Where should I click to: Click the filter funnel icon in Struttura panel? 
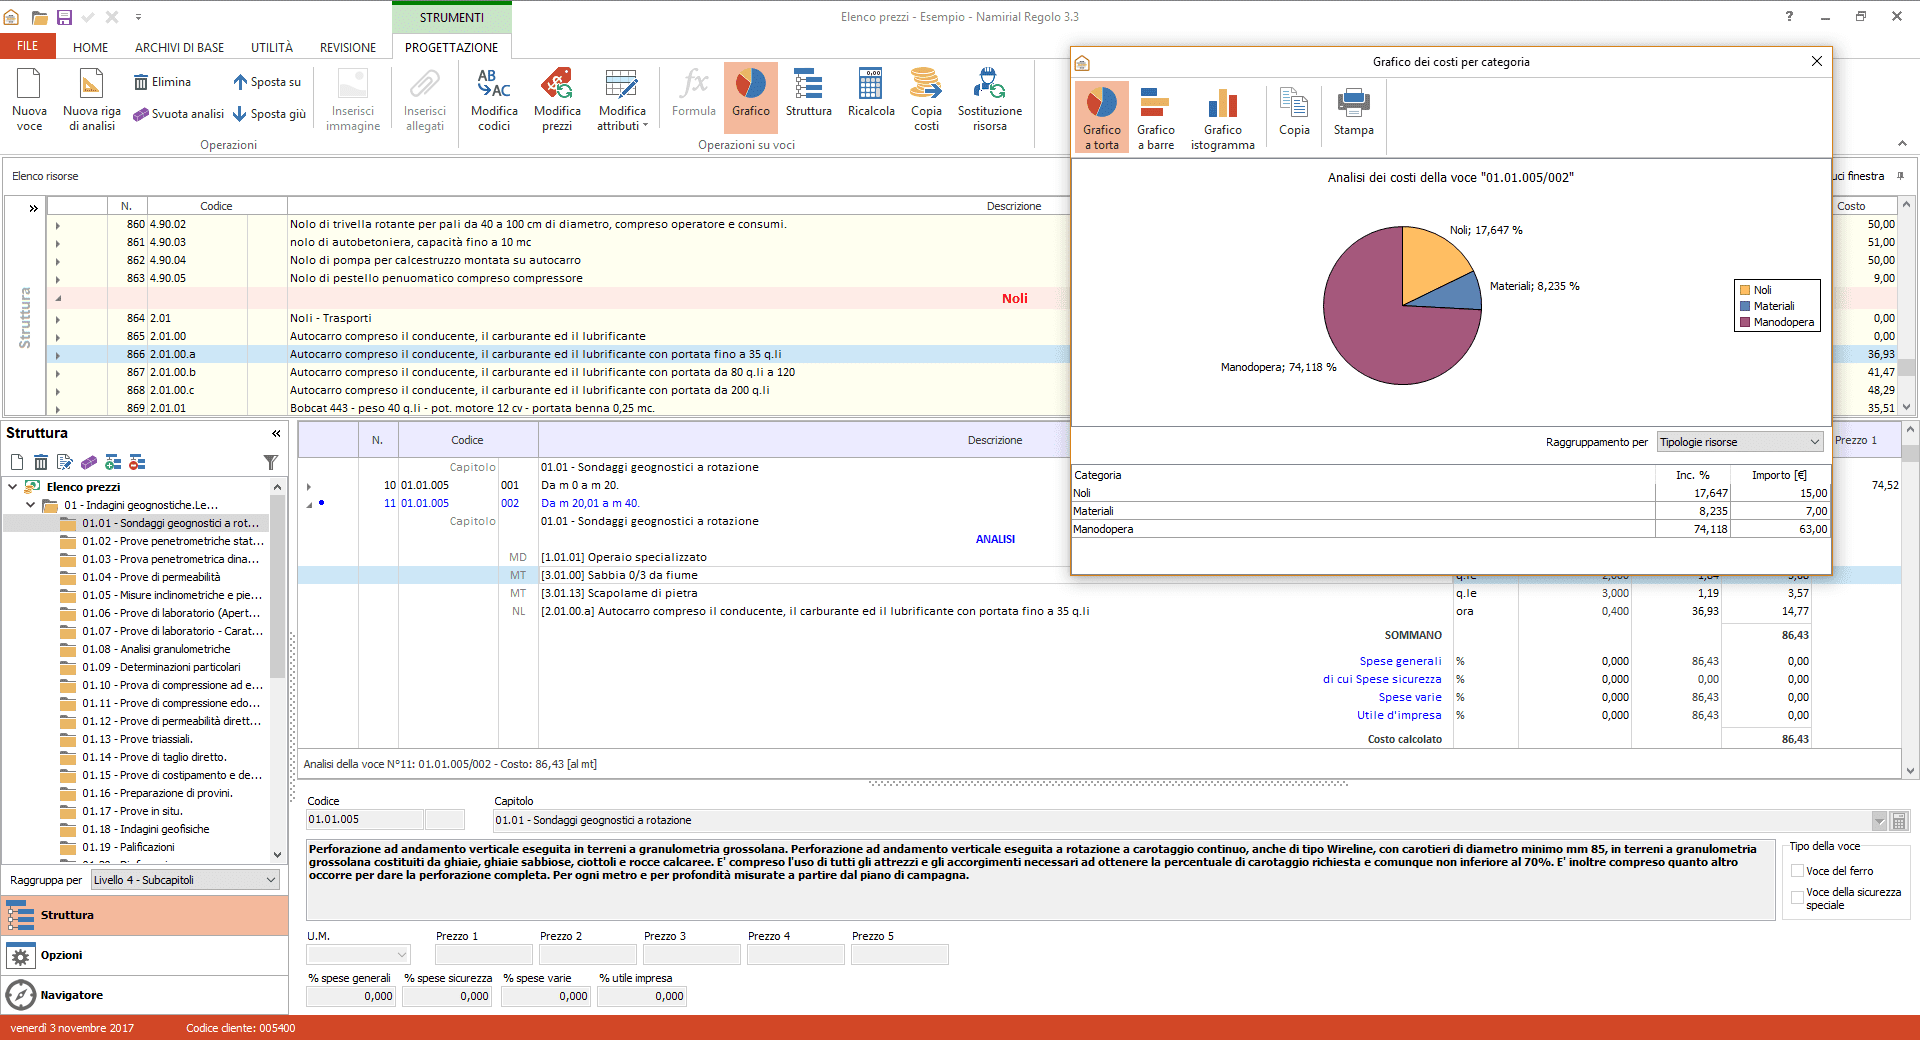[x=270, y=462]
